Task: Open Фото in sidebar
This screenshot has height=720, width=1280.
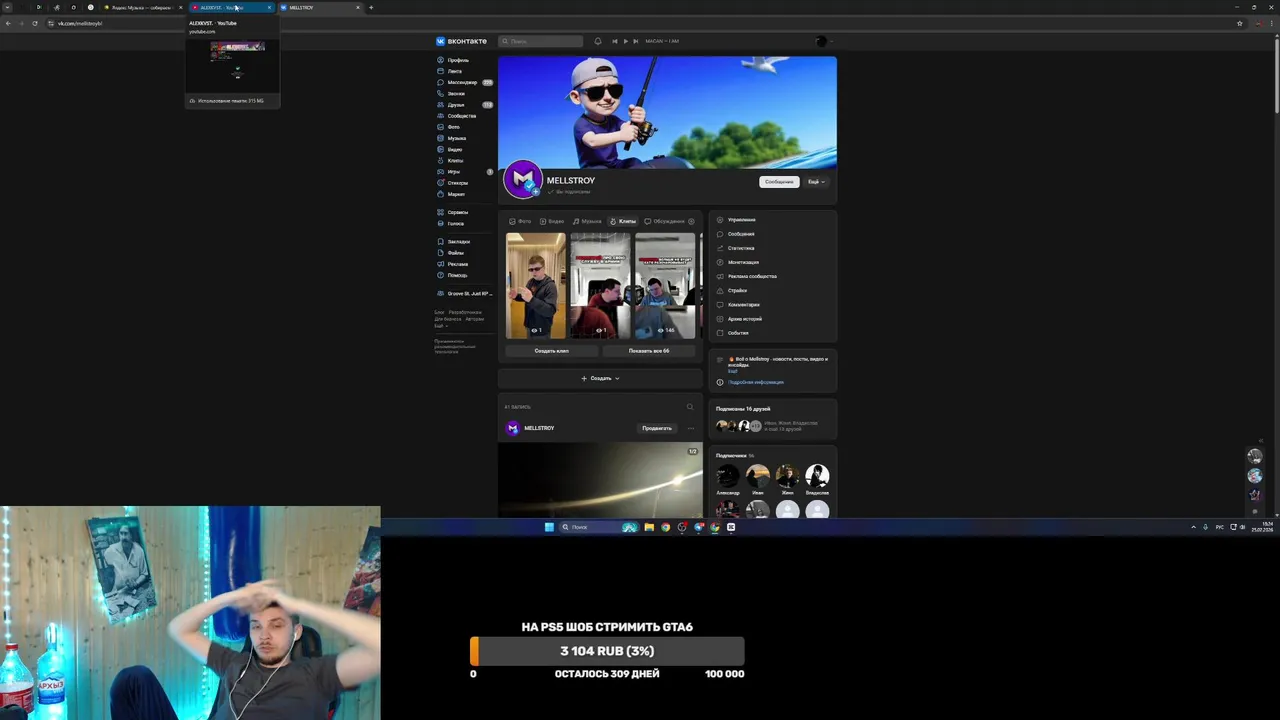Action: click(x=450, y=127)
